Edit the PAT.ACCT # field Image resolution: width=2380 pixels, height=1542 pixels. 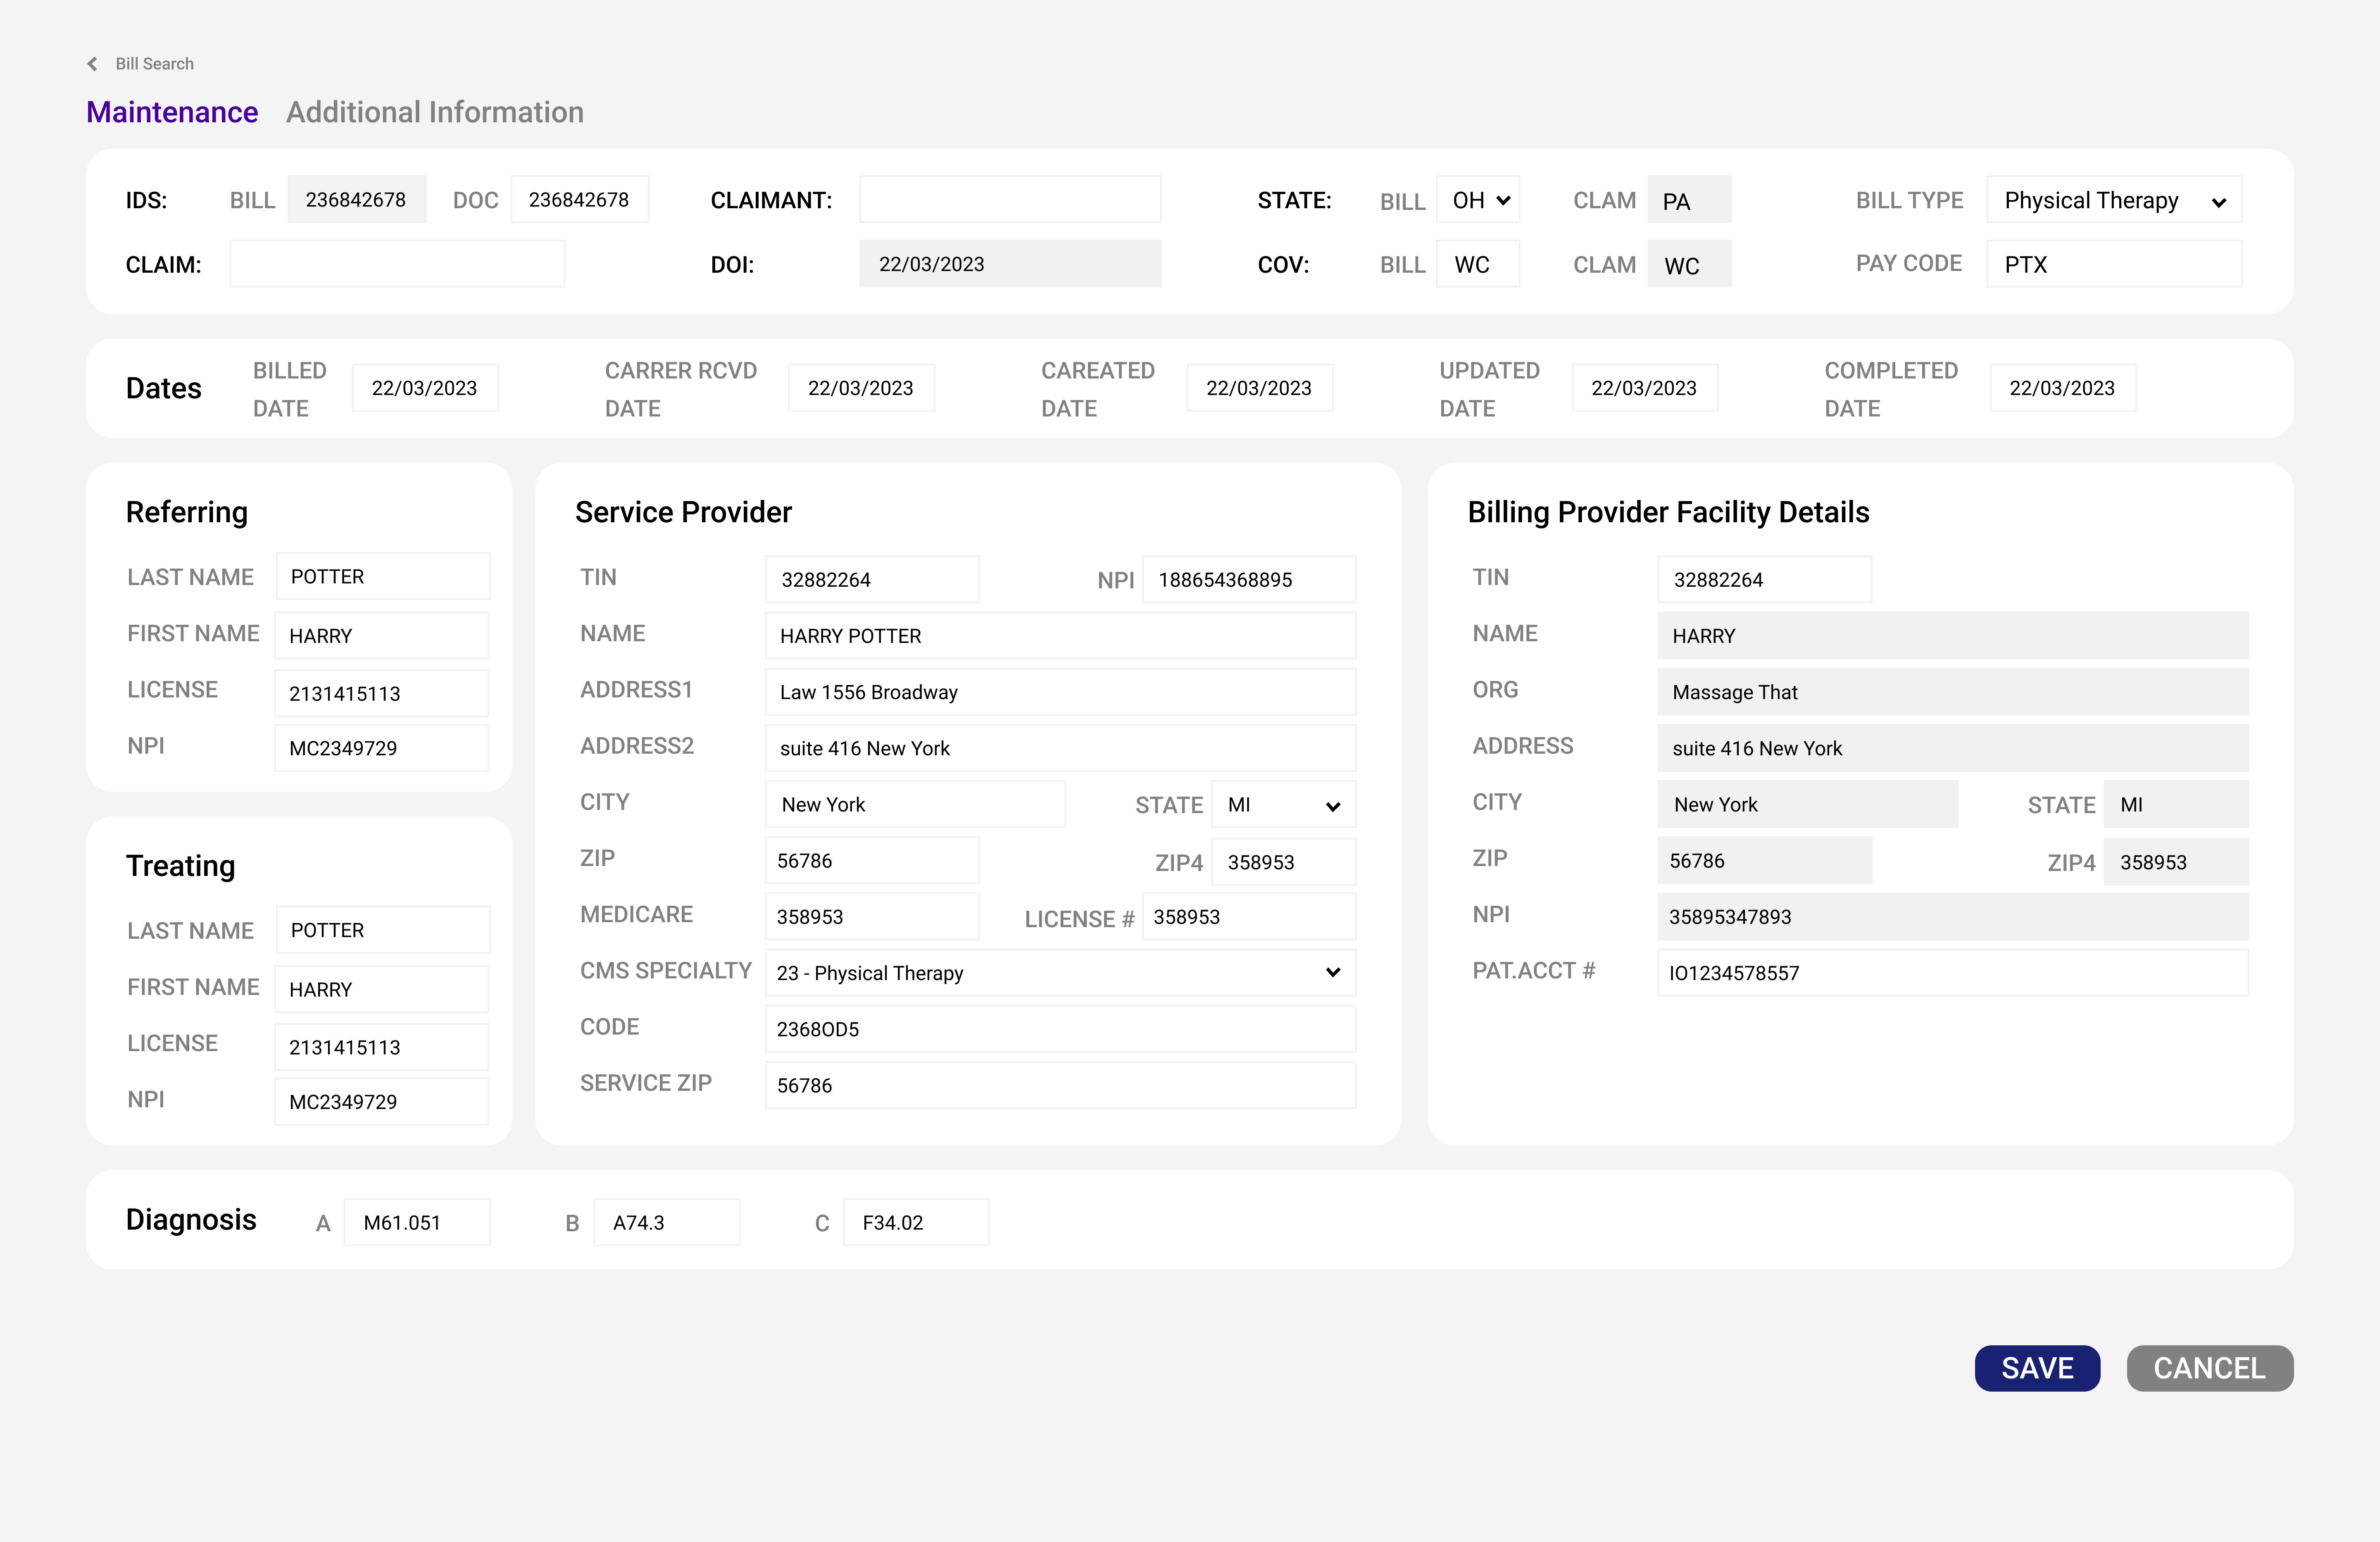pyautogui.click(x=1953, y=973)
